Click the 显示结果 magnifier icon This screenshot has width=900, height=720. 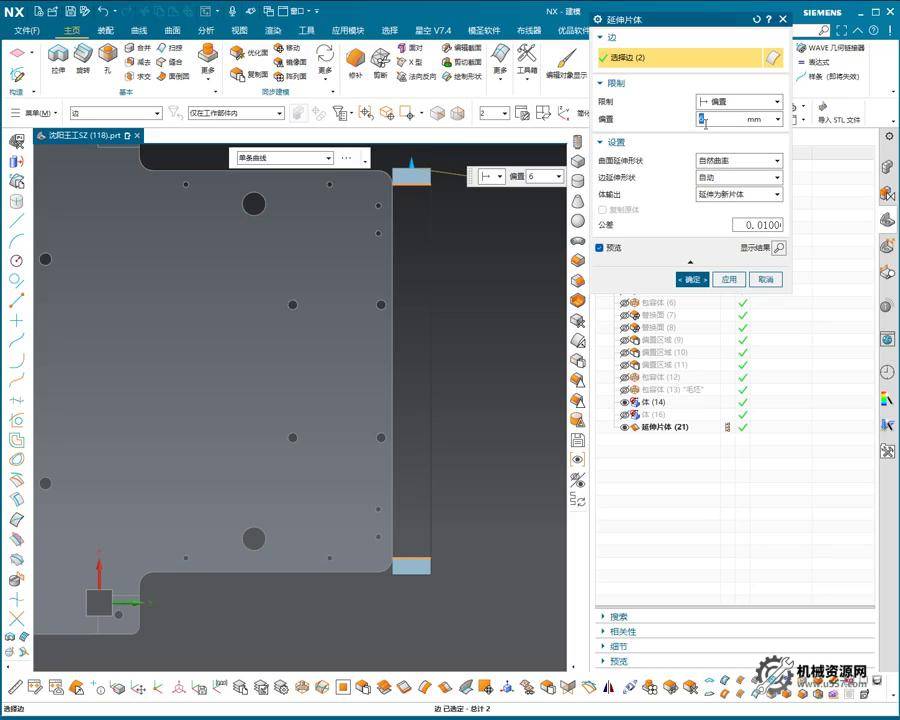coord(779,248)
